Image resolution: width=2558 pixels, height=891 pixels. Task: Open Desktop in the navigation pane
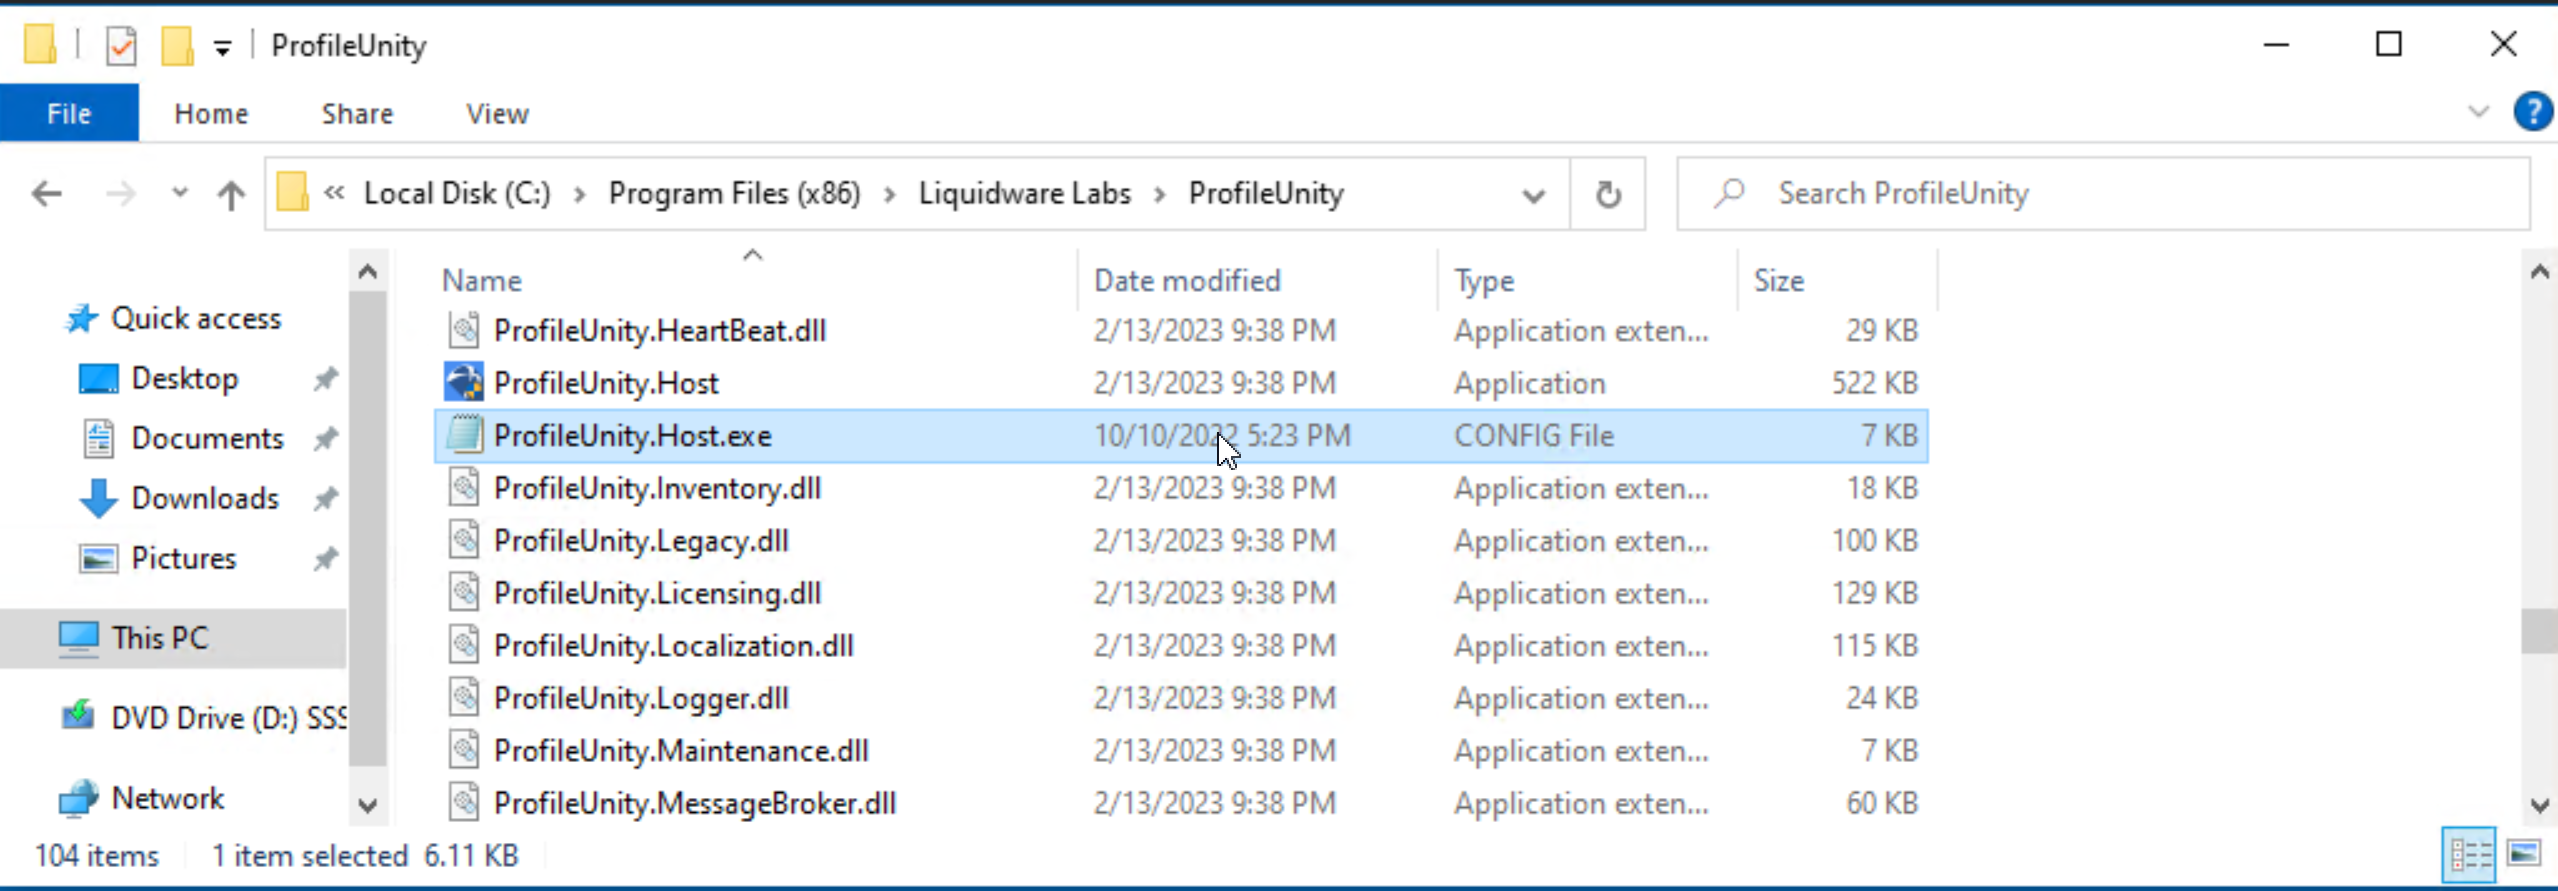[184, 378]
